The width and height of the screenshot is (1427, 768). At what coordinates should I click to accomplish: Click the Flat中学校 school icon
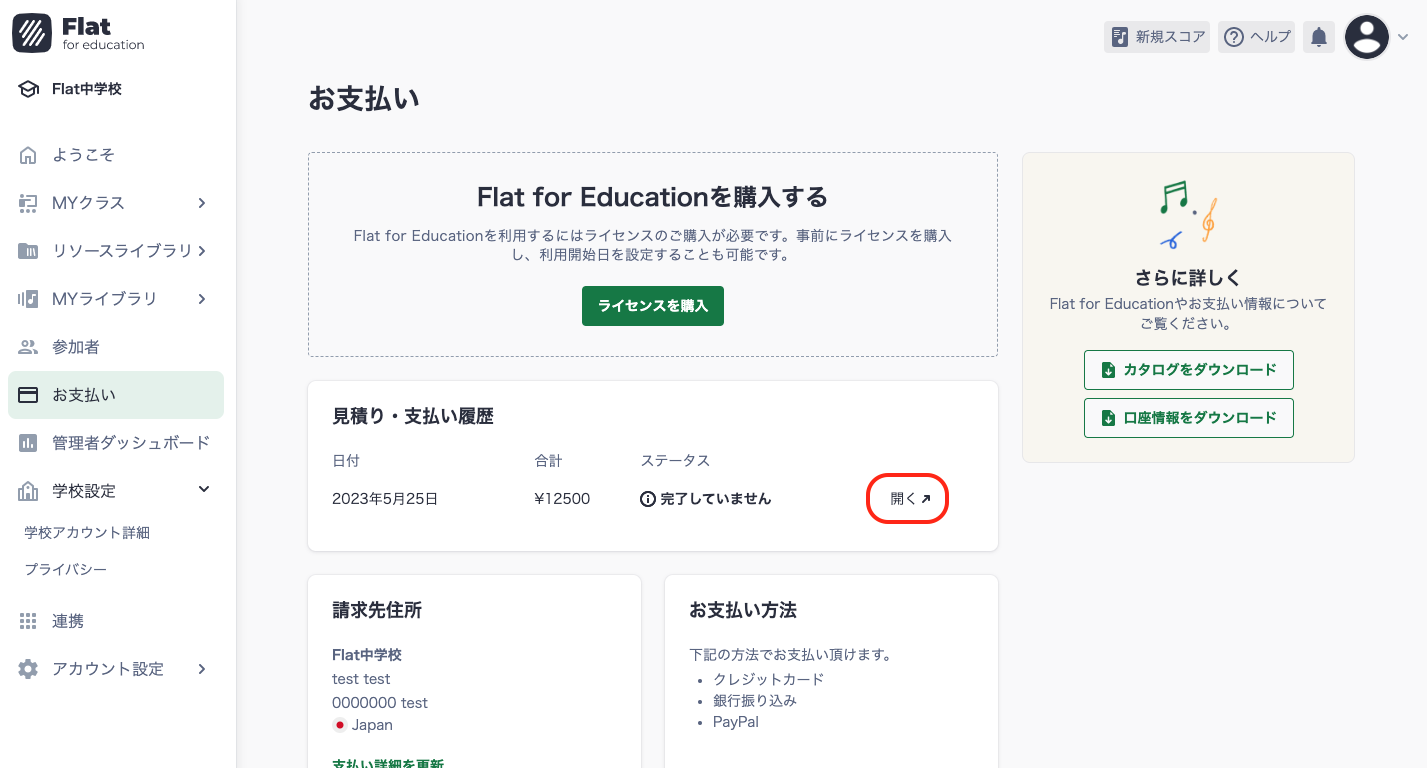29,88
